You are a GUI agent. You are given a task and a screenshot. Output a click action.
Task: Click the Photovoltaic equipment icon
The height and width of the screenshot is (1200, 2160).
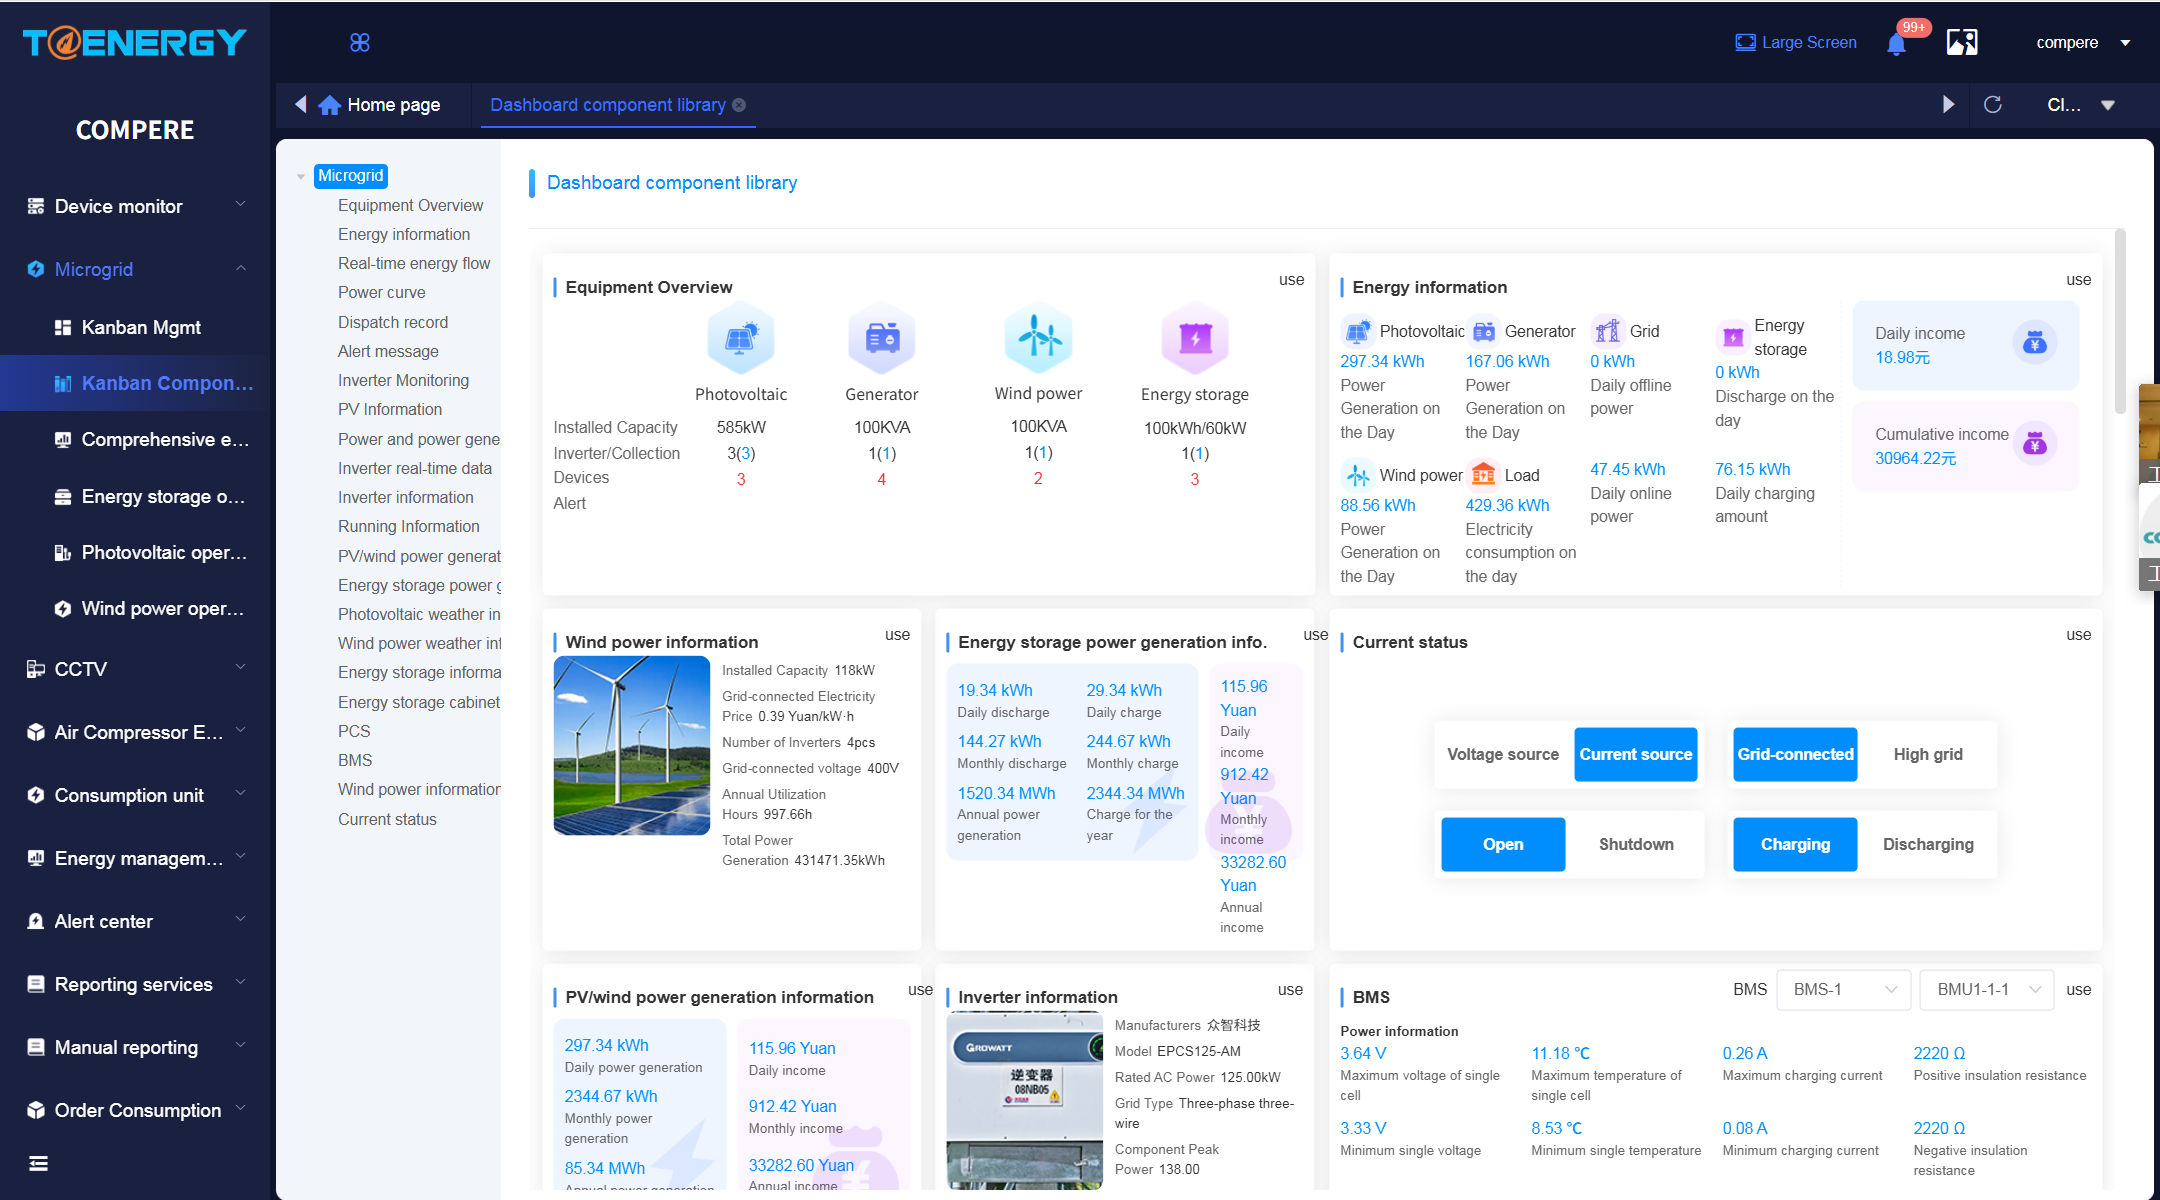(x=741, y=338)
